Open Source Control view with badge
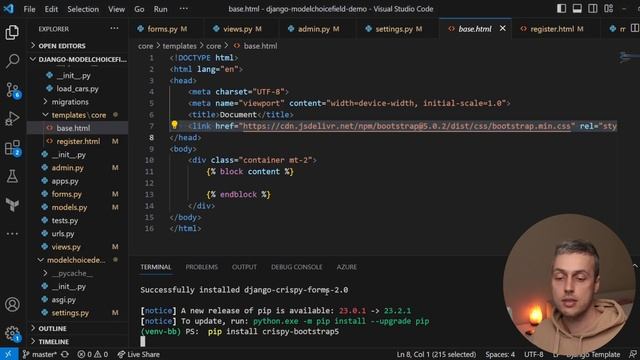This screenshot has height=360, width=640. coord(12,90)
